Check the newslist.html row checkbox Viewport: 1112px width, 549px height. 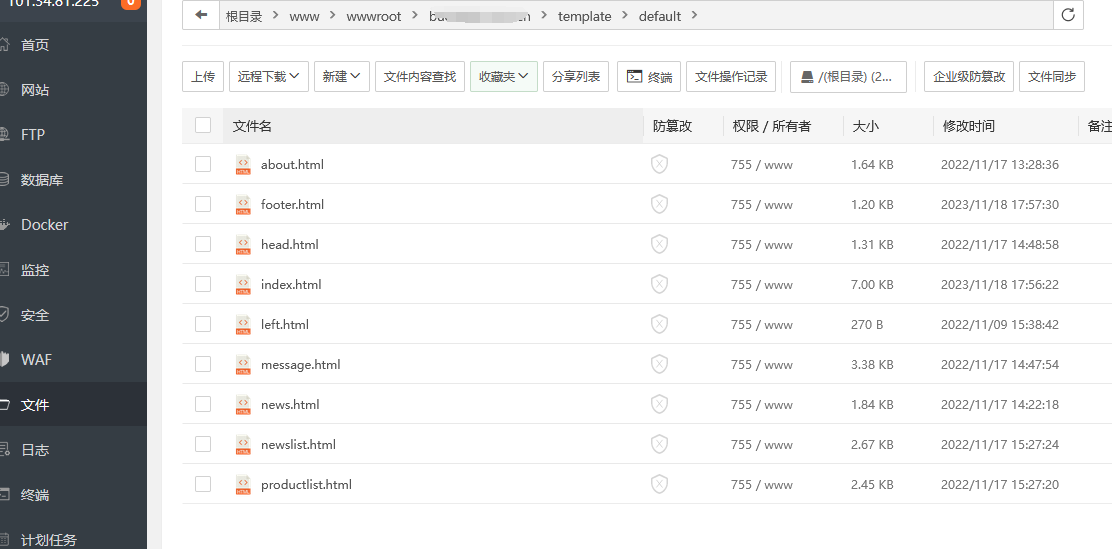point(203,445)
